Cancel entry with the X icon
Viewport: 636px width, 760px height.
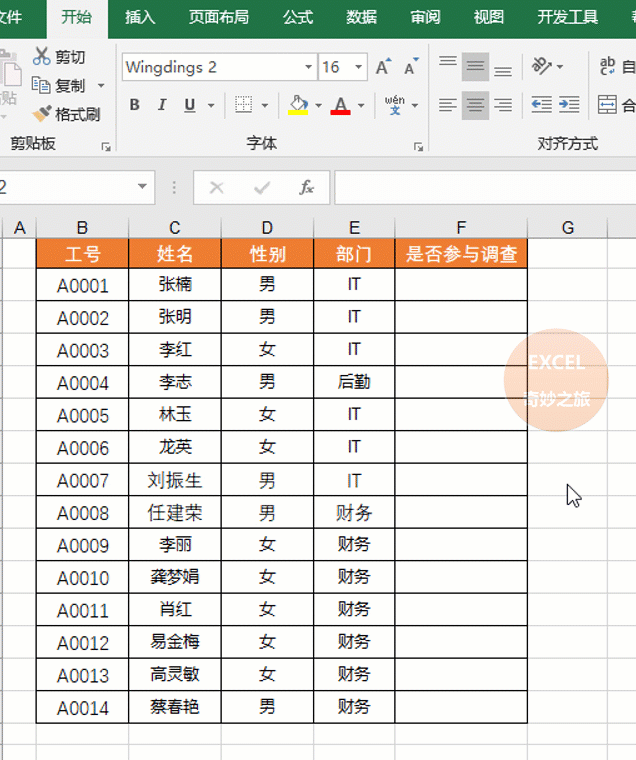tap(217, 187)
